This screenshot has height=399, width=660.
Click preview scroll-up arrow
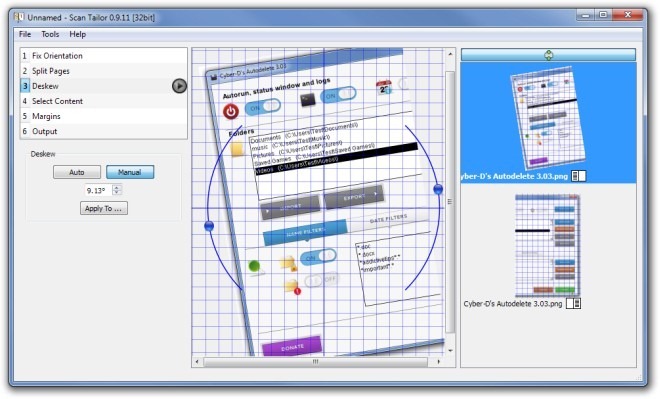pos(450,54)
